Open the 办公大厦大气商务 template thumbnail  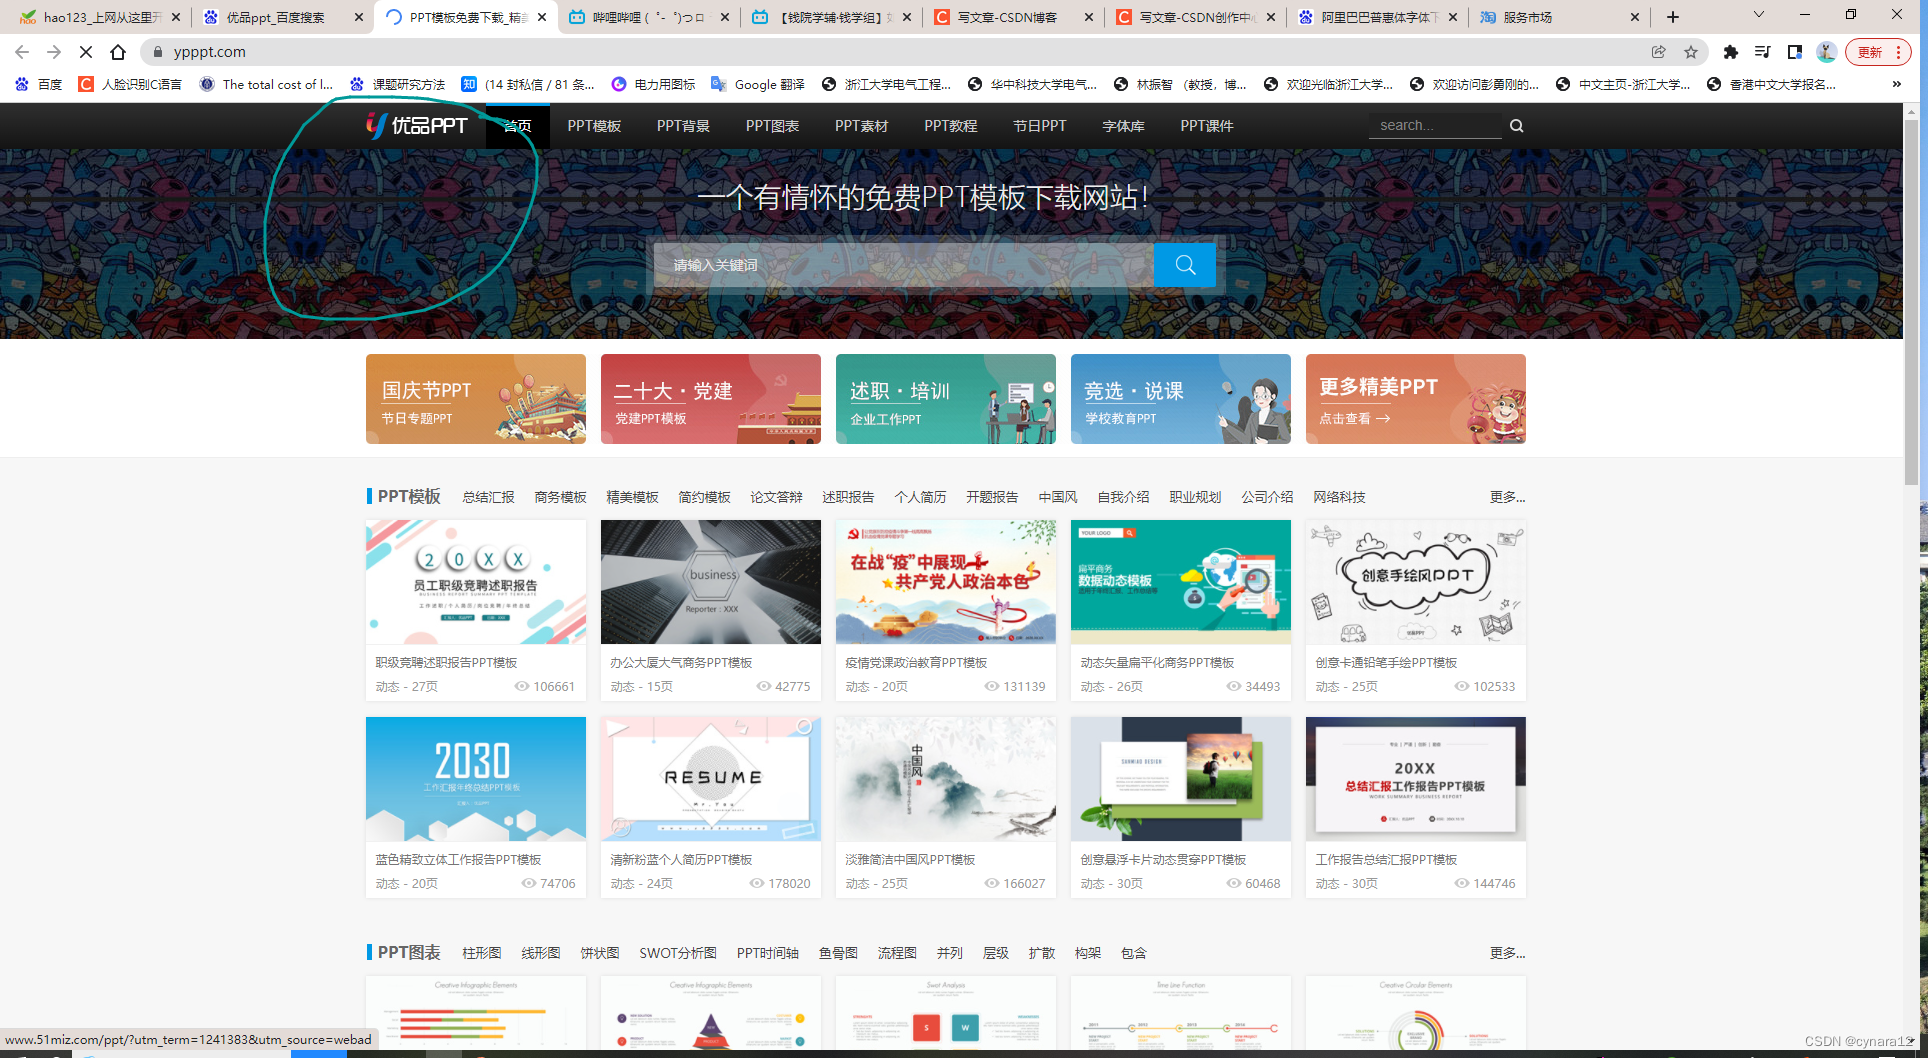pos(711,582)
